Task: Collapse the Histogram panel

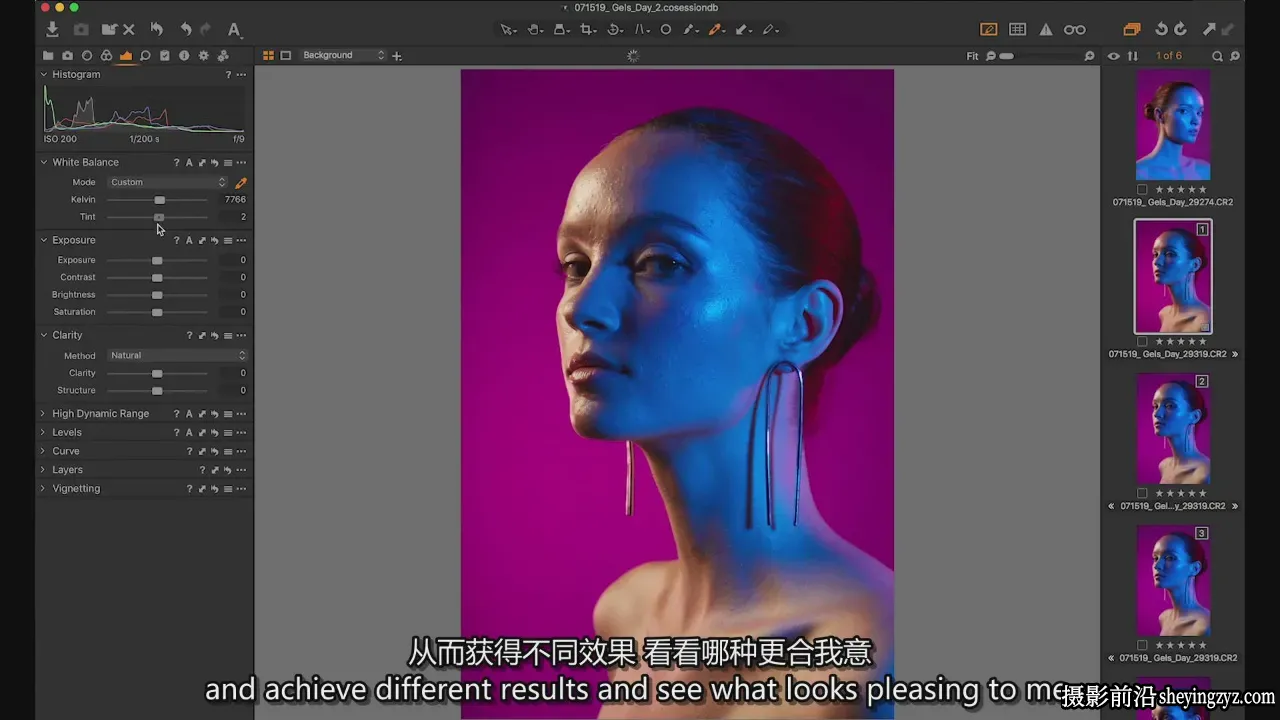Action: coord(44,75)
